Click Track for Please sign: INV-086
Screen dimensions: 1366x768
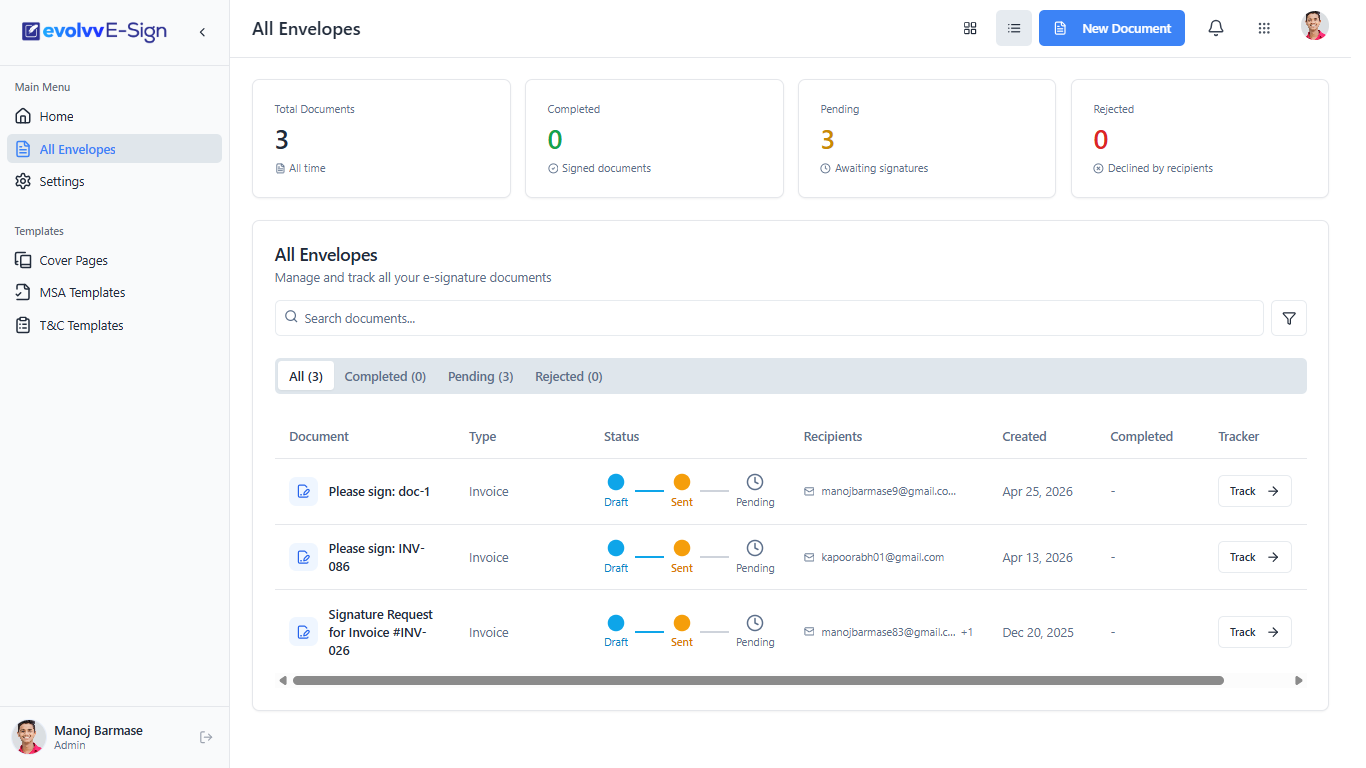(1254, 558)
